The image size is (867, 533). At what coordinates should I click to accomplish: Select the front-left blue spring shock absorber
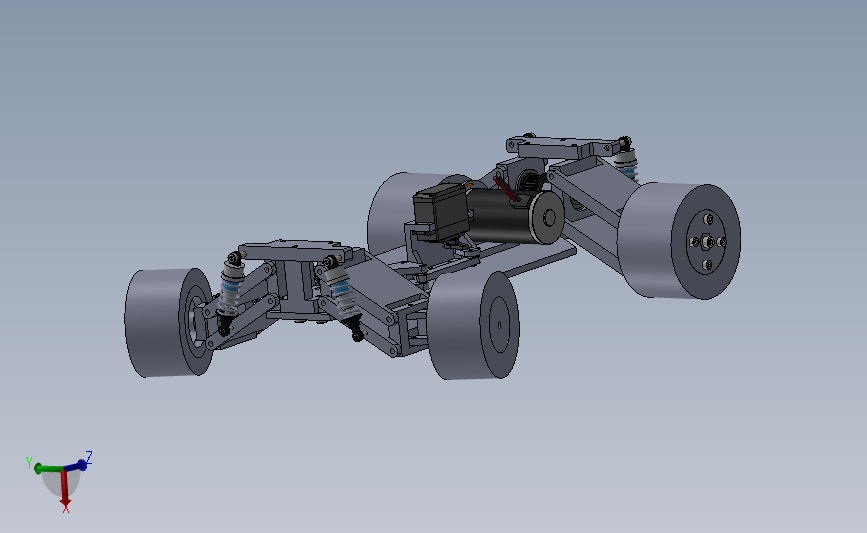coord(231,292)
